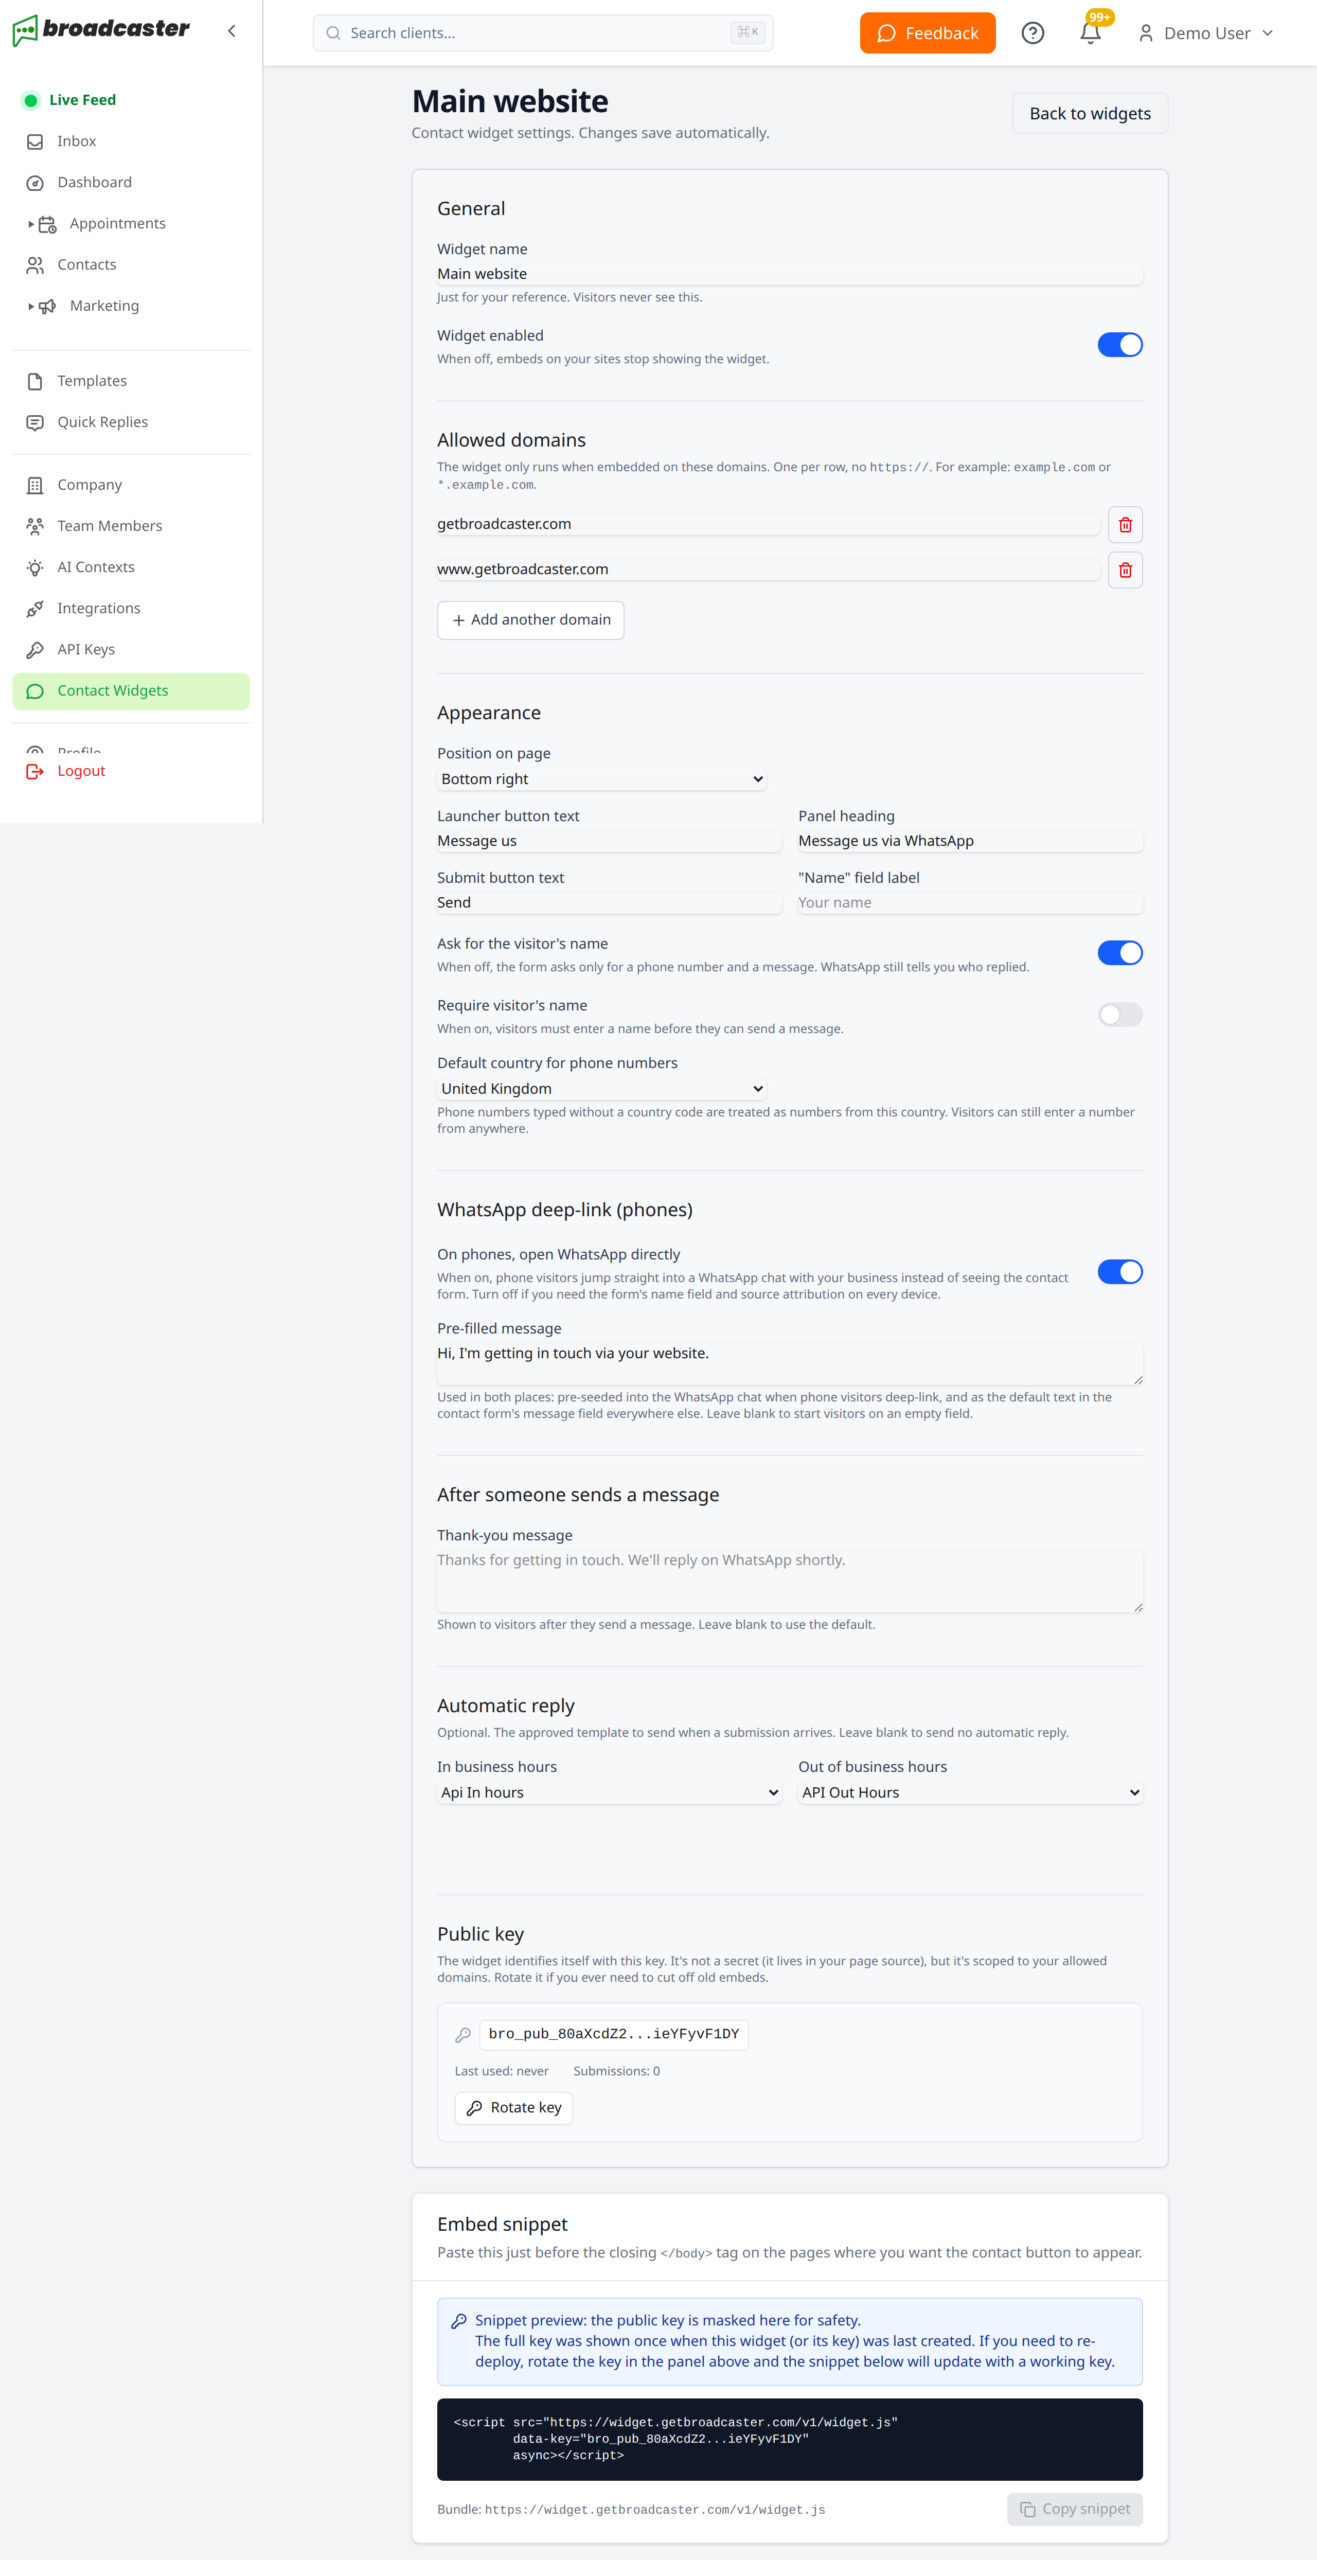Toggle the Widget enabled switch
Screen dimensions: 1317x2560
coord(1120,345)
